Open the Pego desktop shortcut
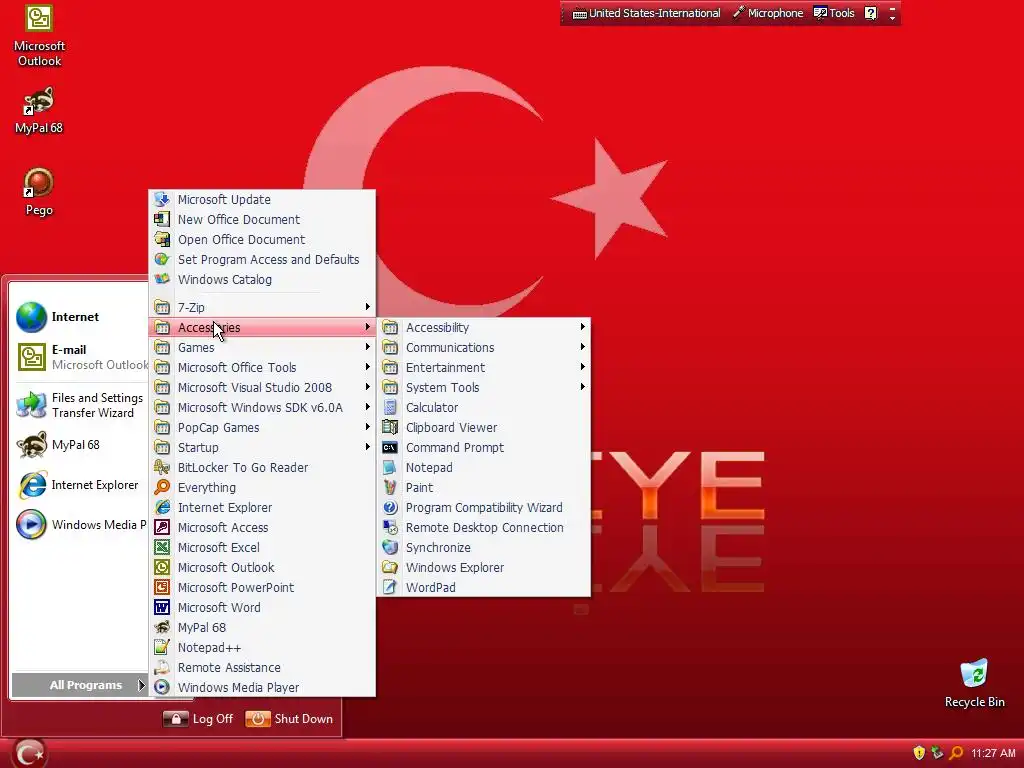The height and width of the screenshot is (768, 1024). click(x=39, y=192)
